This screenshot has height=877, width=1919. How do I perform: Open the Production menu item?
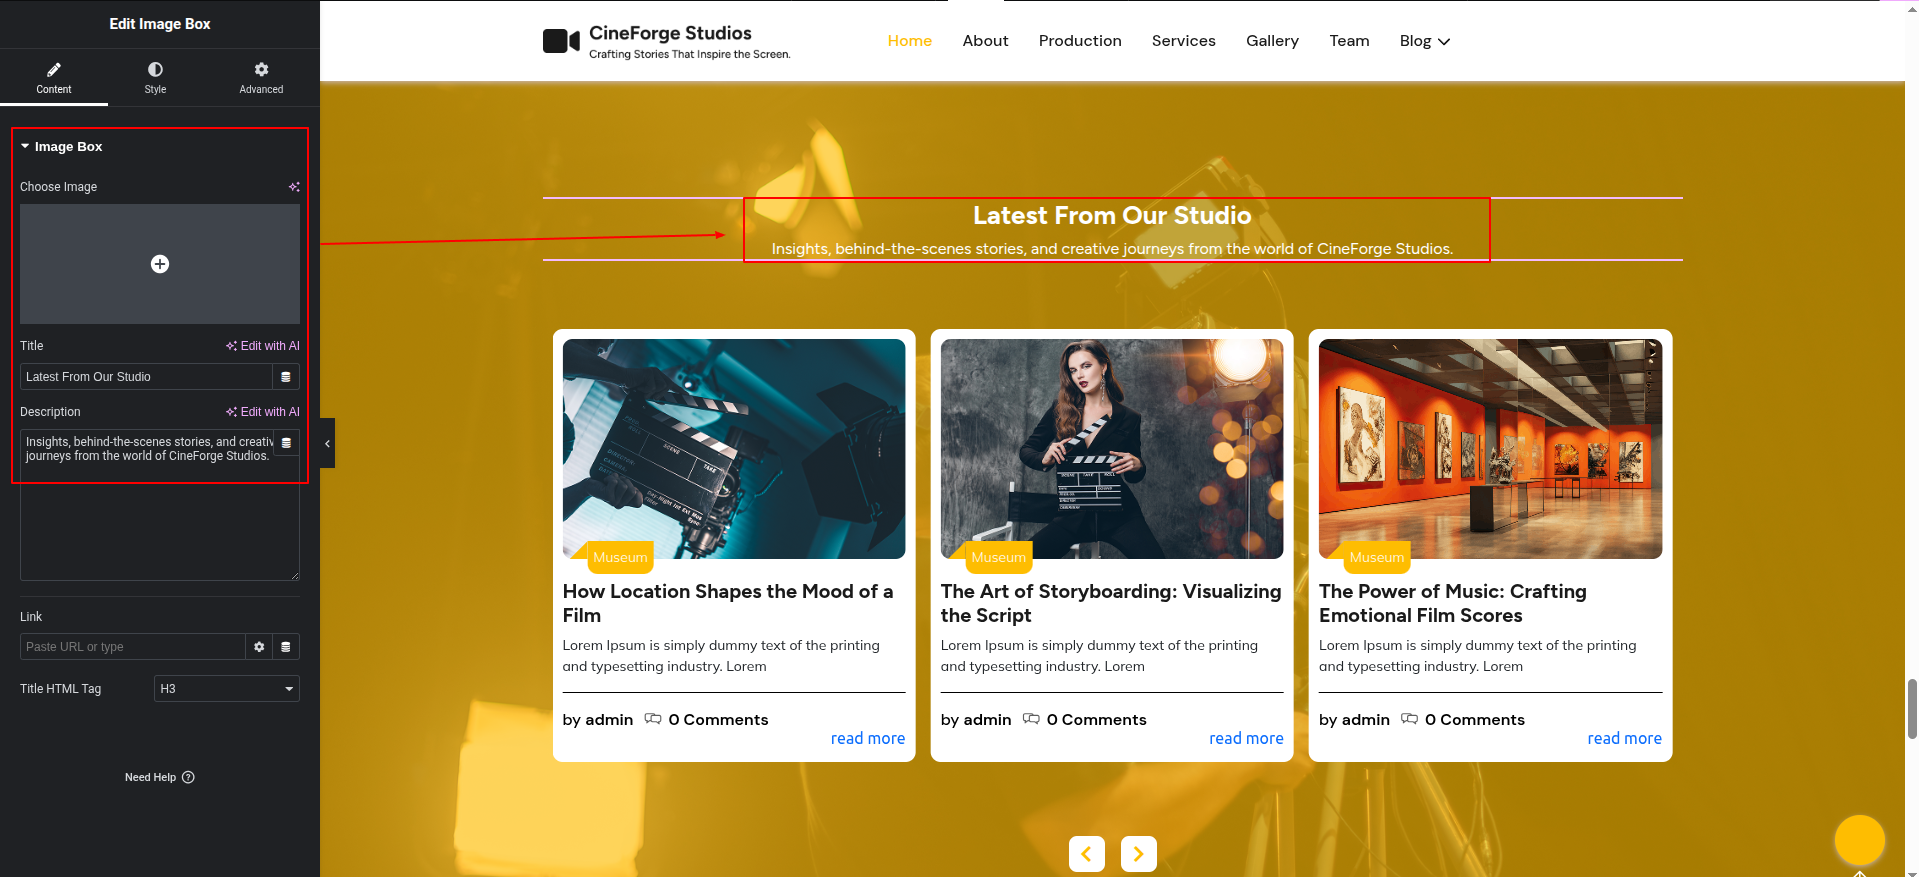[x=1080, y=41]
